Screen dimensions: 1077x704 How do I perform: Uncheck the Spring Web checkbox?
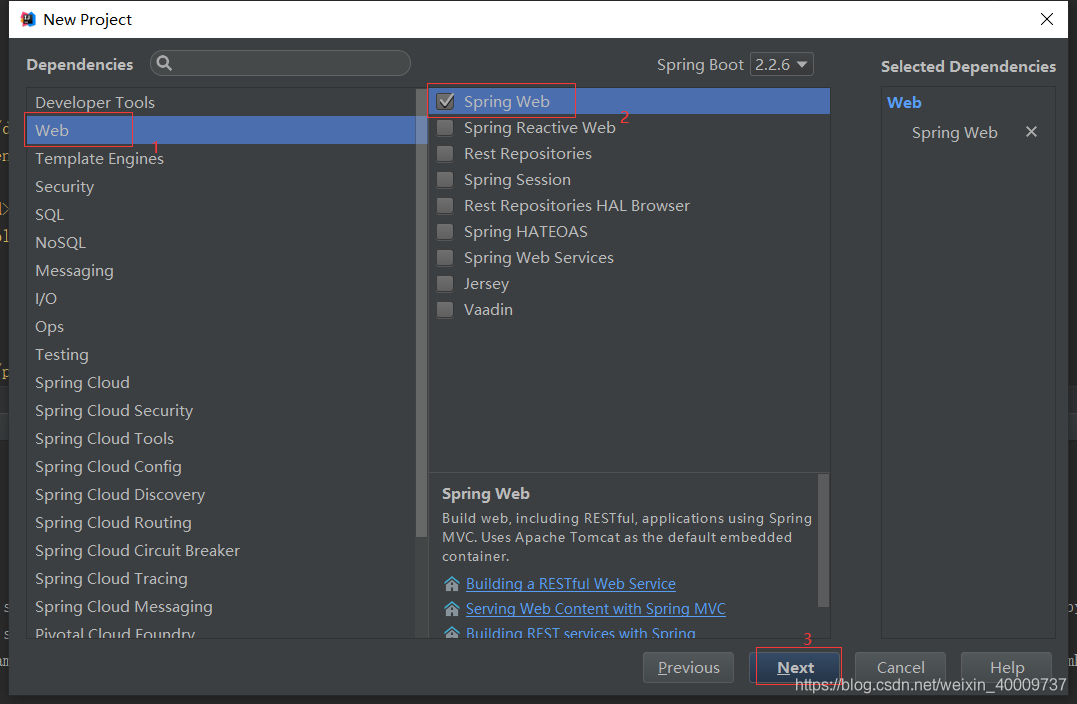[445, 102]
